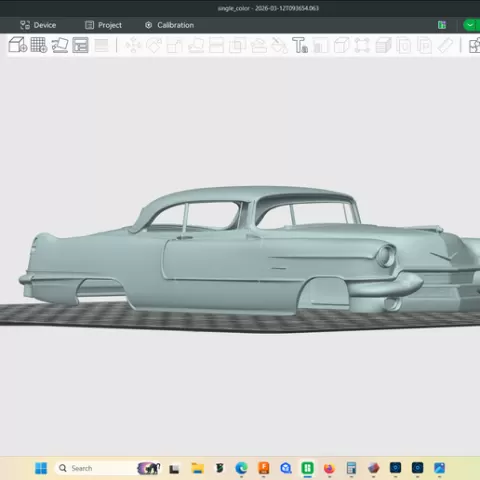Screen dimensions: 480x480
Task: Click the Arrange all objects icon
Action: point(80,45)
